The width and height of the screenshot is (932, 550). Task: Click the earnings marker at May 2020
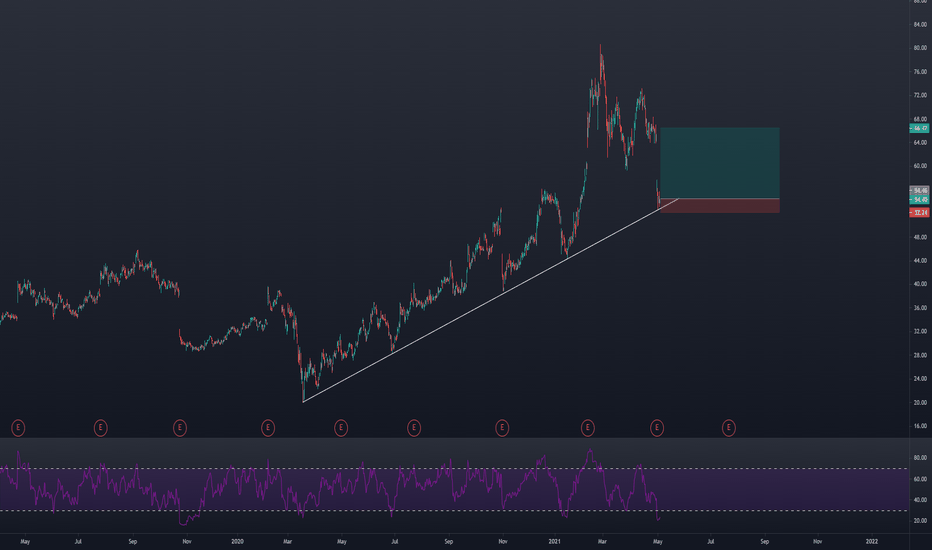tap(341, 428)
